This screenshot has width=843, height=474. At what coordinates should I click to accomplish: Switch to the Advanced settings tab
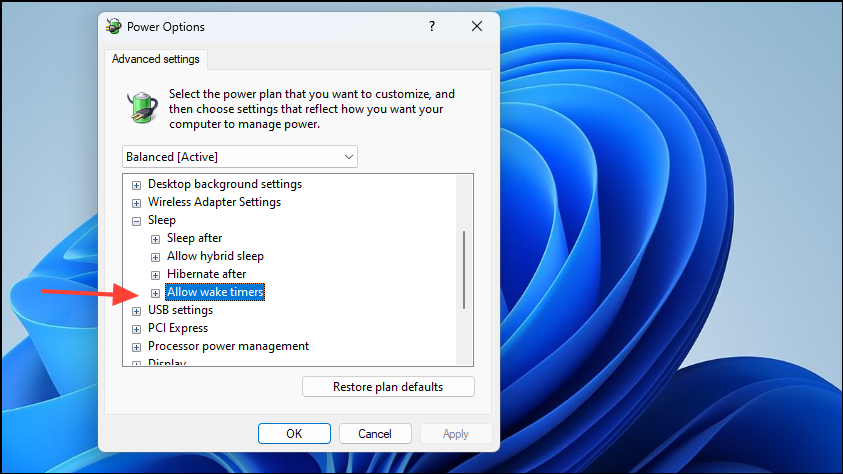(155, 59)
